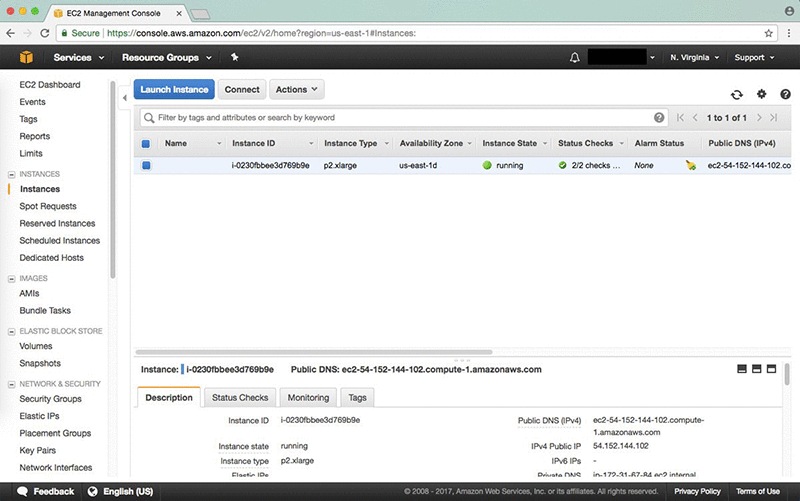Sort by the Availability Zone column

tap(436, 144)
